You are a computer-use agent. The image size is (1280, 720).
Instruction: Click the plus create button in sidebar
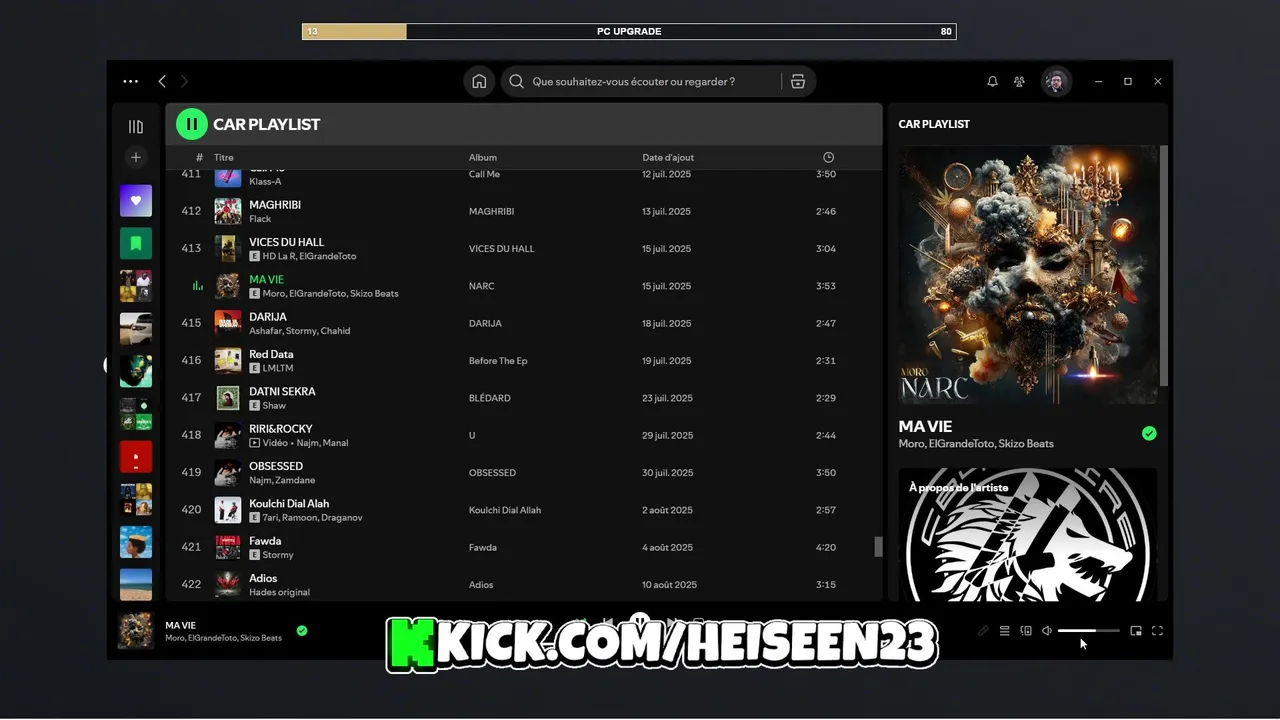click(136, 157)
